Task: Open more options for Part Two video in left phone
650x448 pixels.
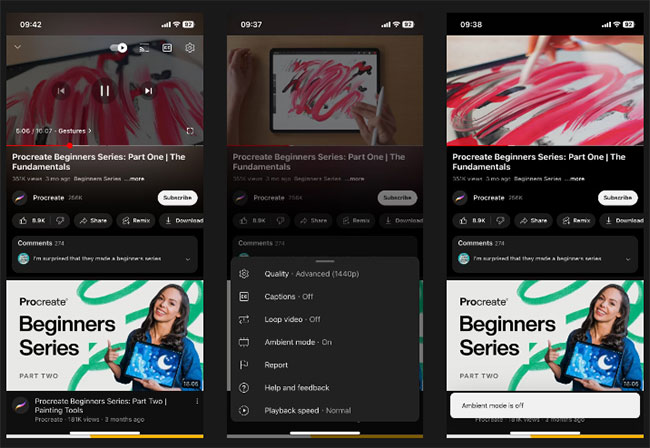Action: click(197, 401)
